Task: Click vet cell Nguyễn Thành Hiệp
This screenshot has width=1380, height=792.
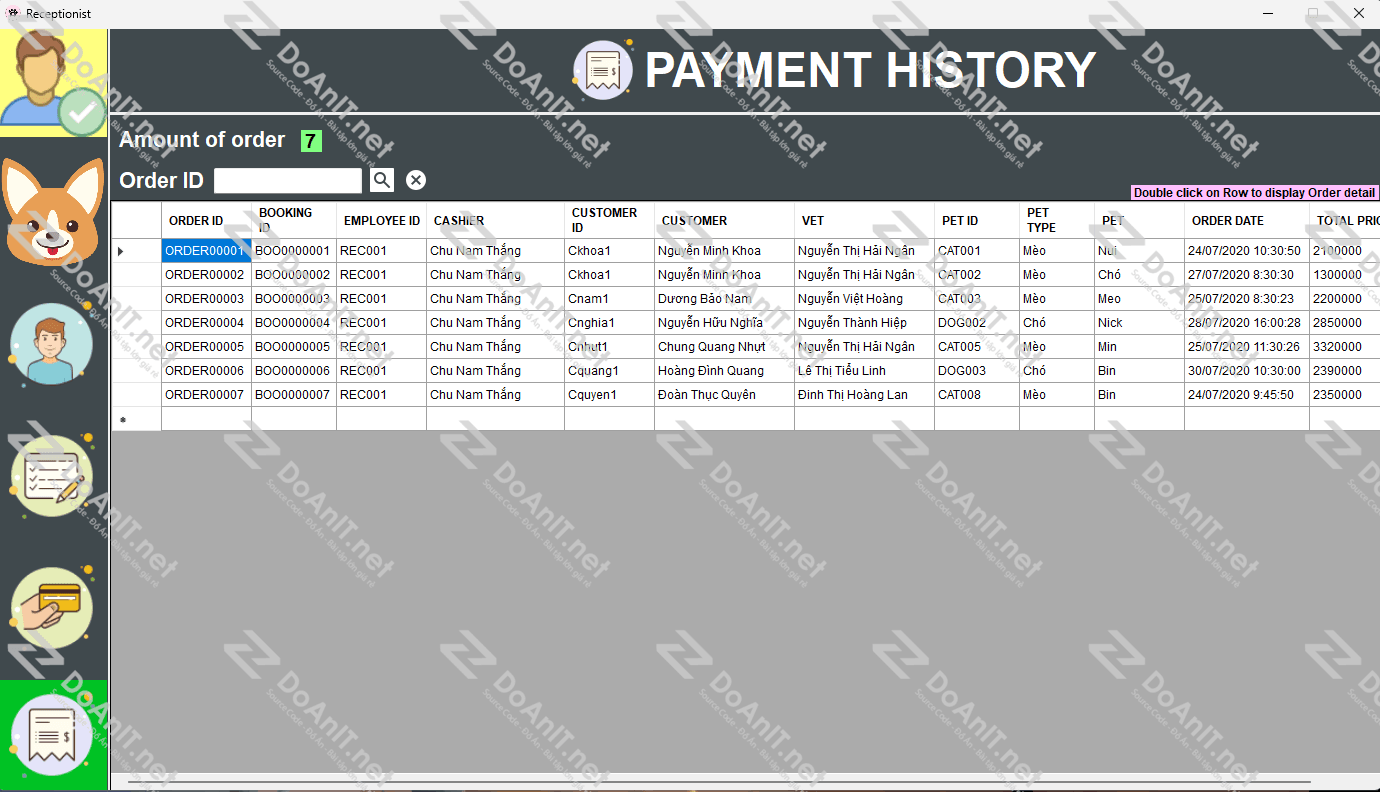Action: pos(864,323)
